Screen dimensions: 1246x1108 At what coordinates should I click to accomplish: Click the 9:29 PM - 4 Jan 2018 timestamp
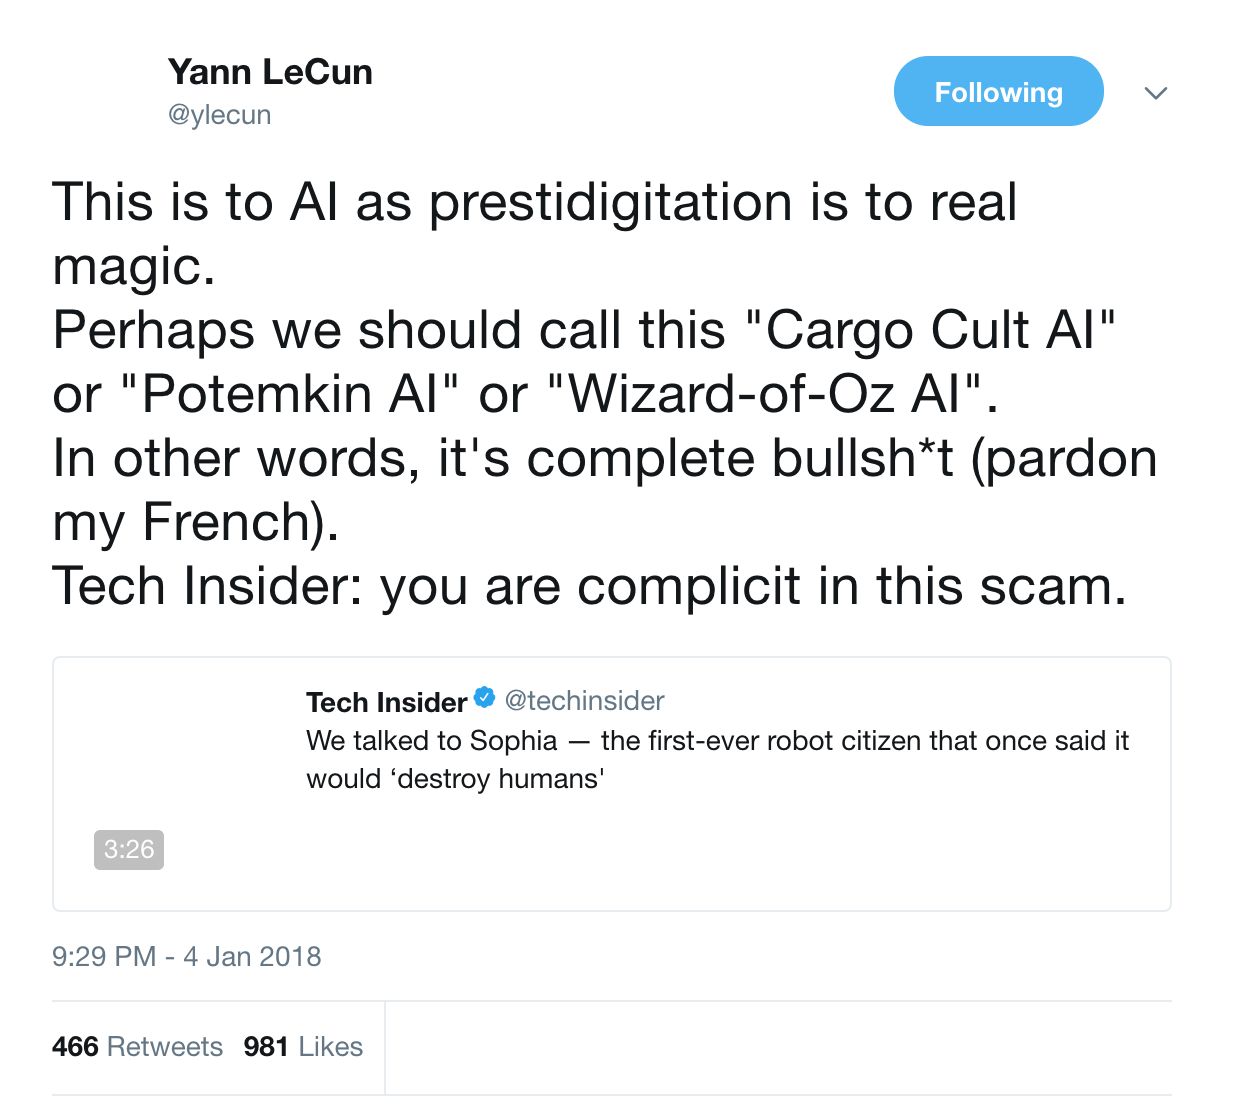186,957
